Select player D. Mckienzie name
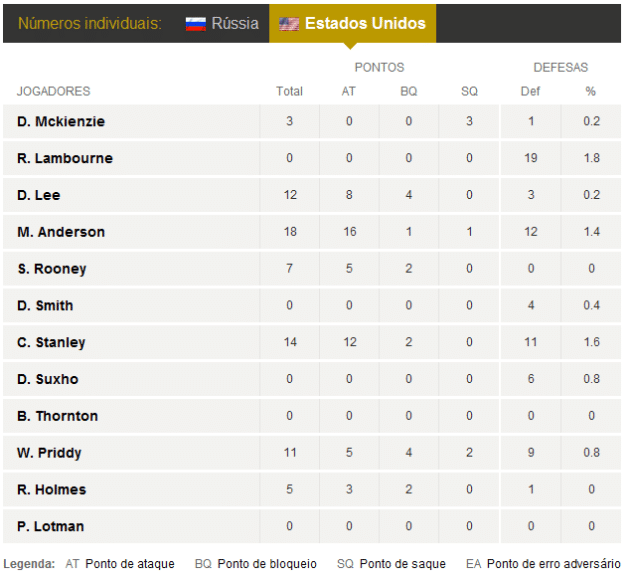Image resolution: width=630 pixels, height=580 pixels. (x=61, y=121)
